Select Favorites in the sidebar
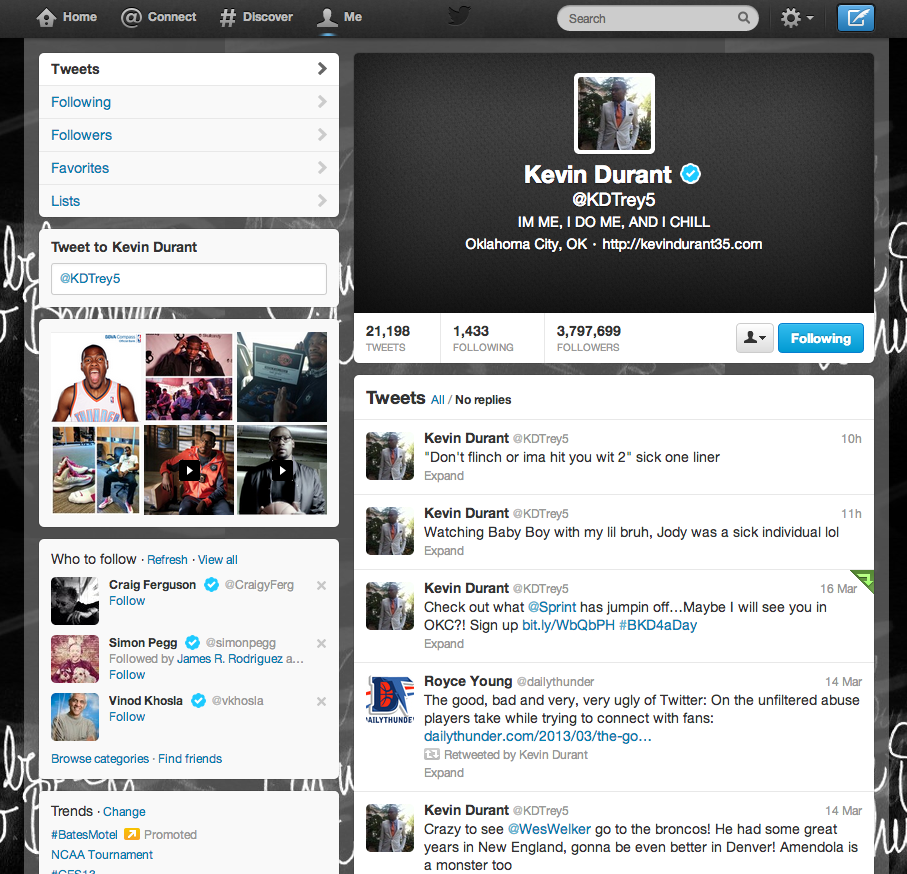This screenshot has width=907, height=874. 80,168
